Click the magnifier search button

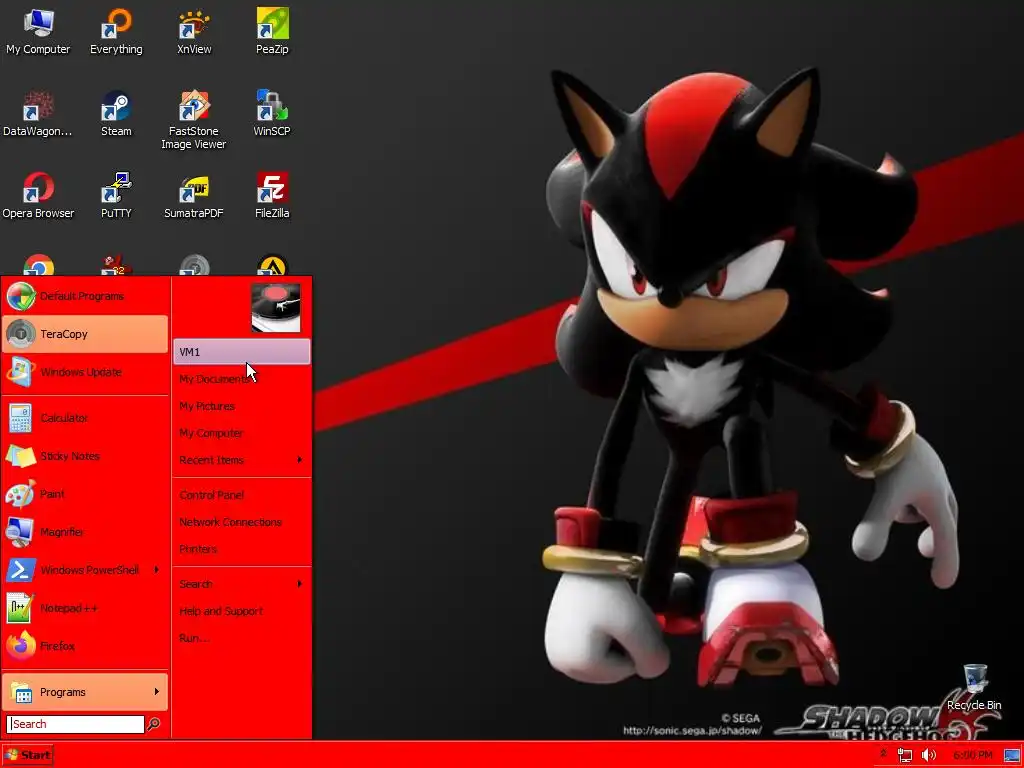point(154,724)
